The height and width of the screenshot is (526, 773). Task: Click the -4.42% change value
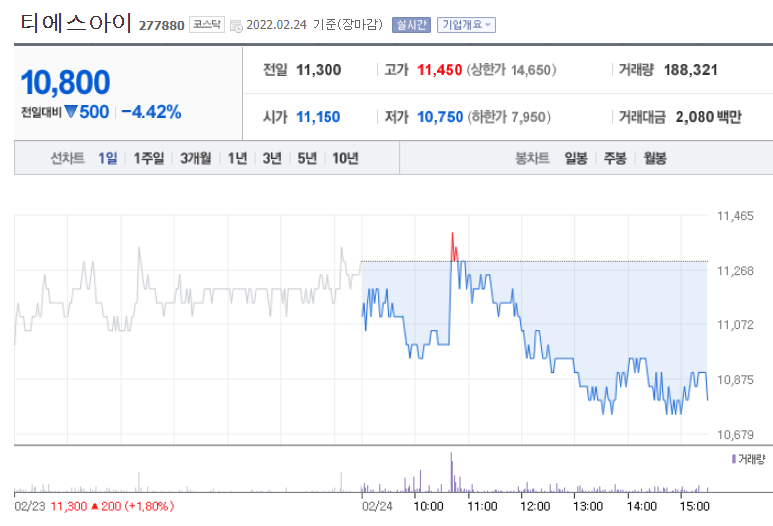point(151,112)
